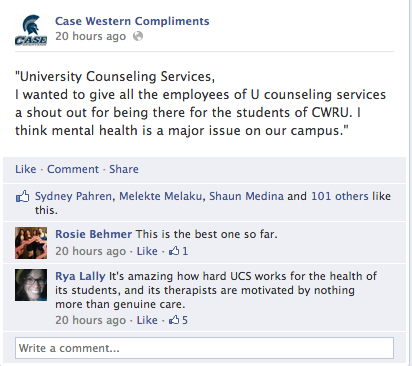Open Rya Lally's profile photo
412x366 pixels.
31,285
